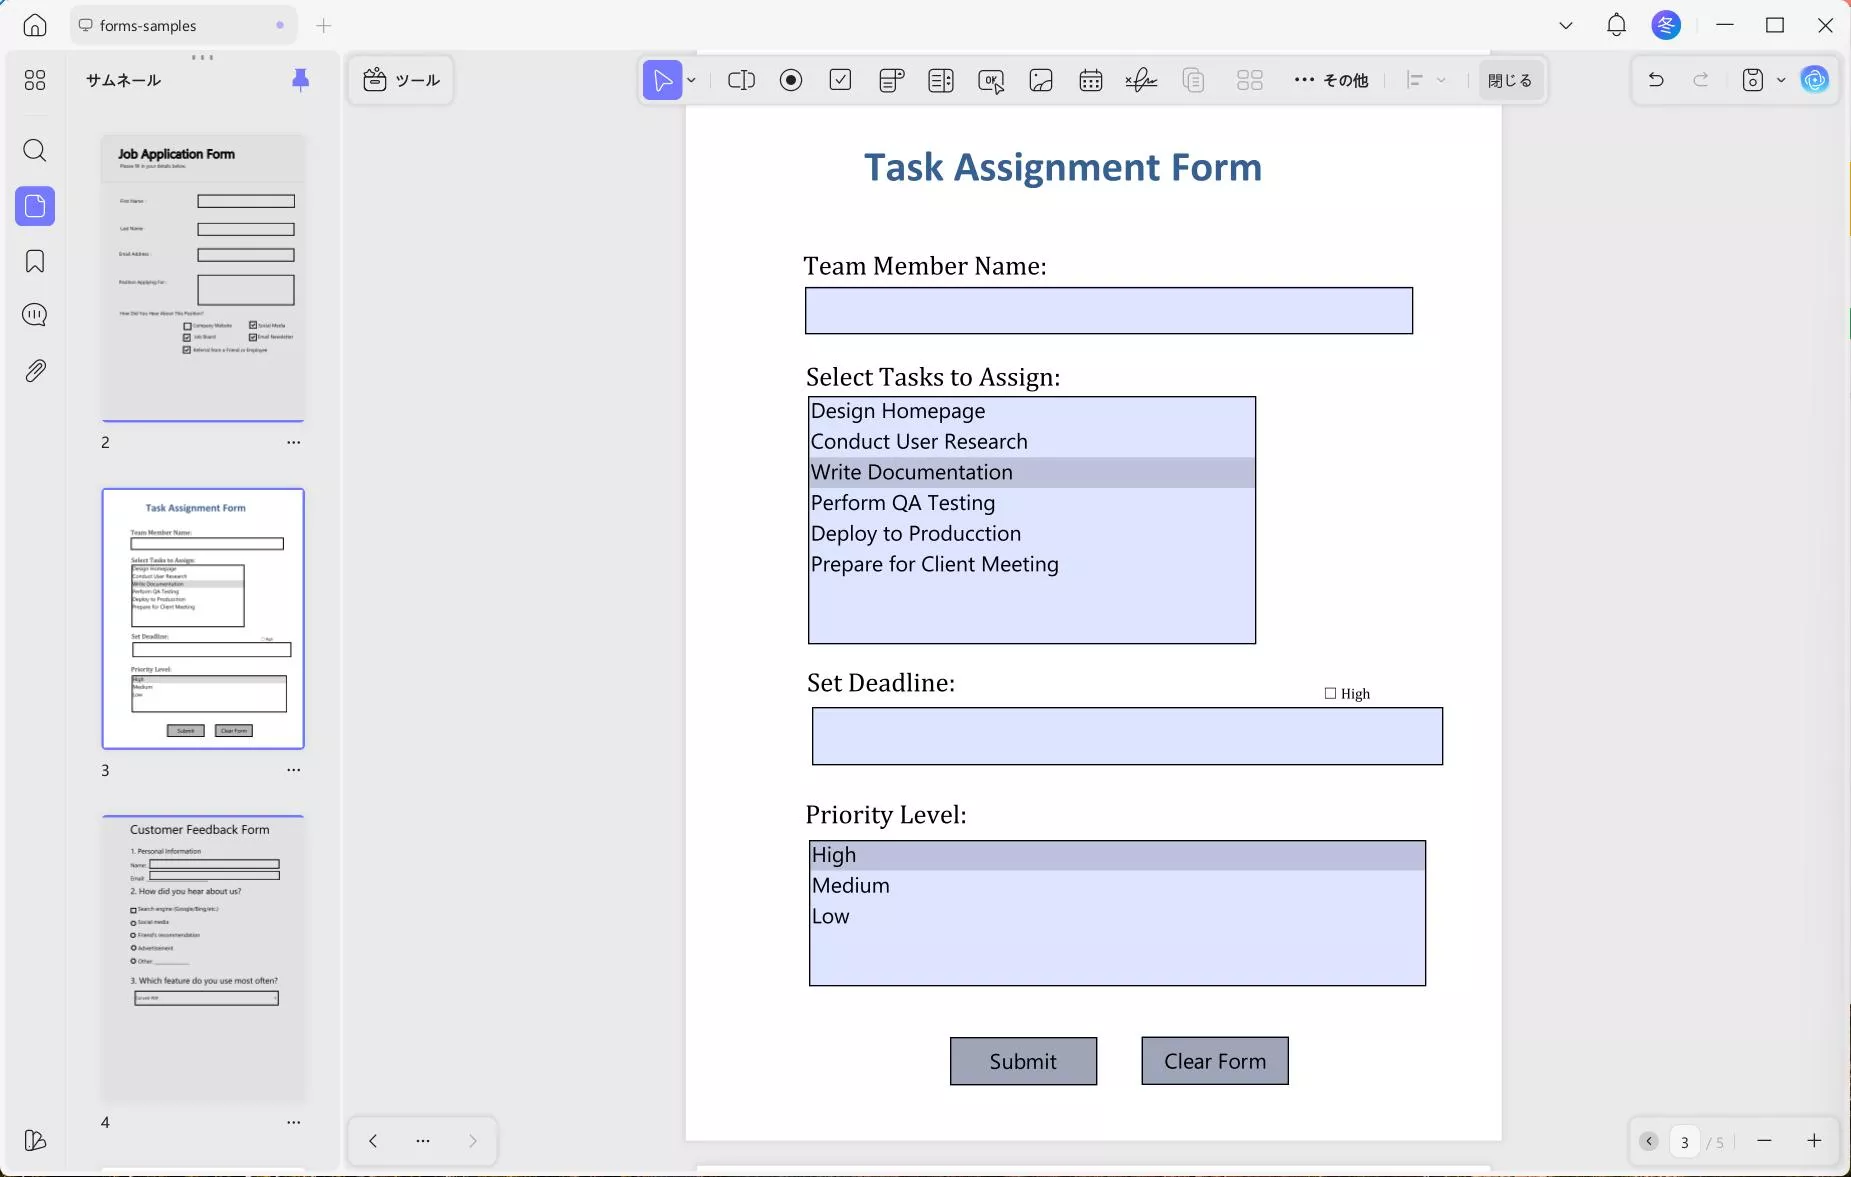Open the ツール tools menu

point(401,80)
